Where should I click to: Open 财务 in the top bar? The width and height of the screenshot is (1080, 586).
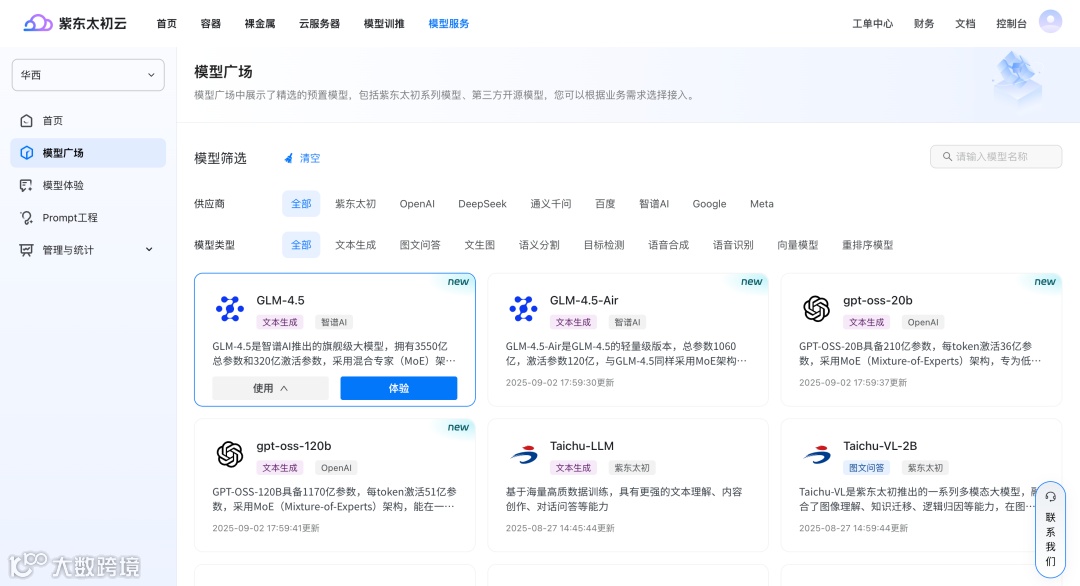(x=924, y=23)
